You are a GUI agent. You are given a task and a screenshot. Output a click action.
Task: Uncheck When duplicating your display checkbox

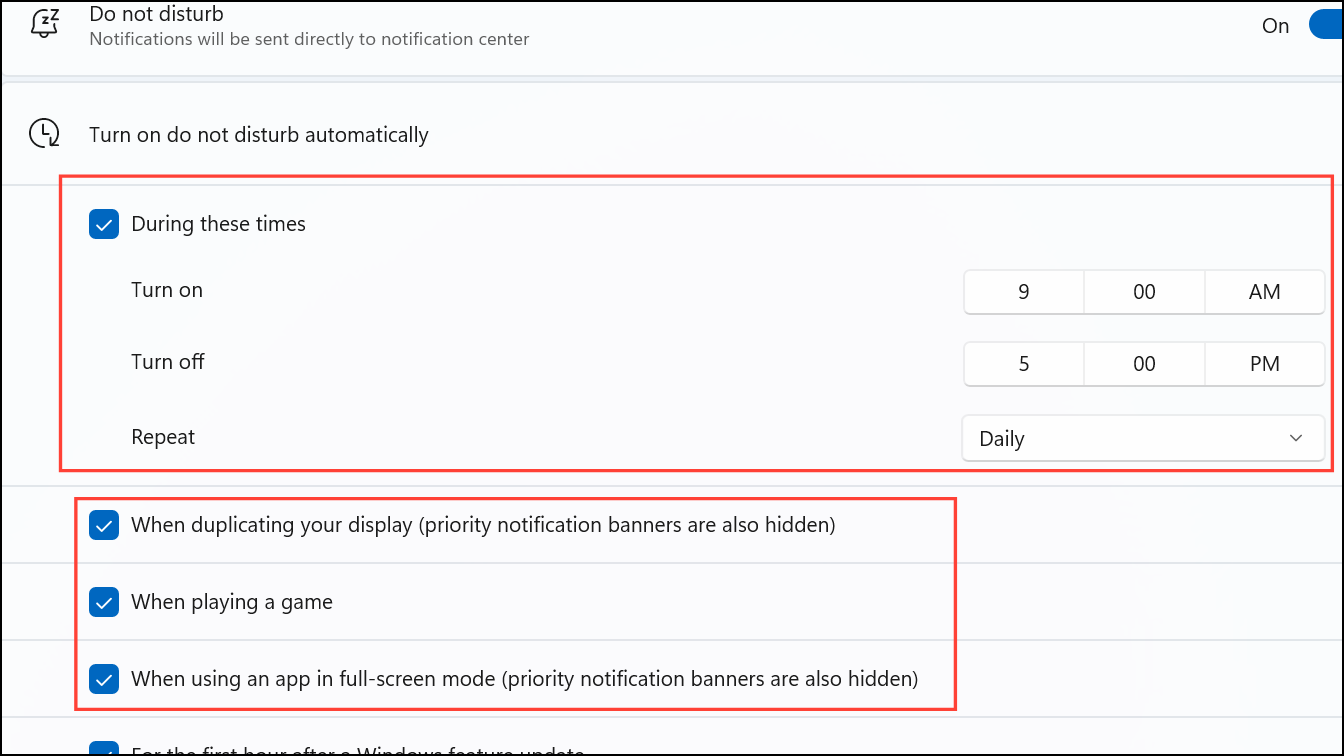104,524
